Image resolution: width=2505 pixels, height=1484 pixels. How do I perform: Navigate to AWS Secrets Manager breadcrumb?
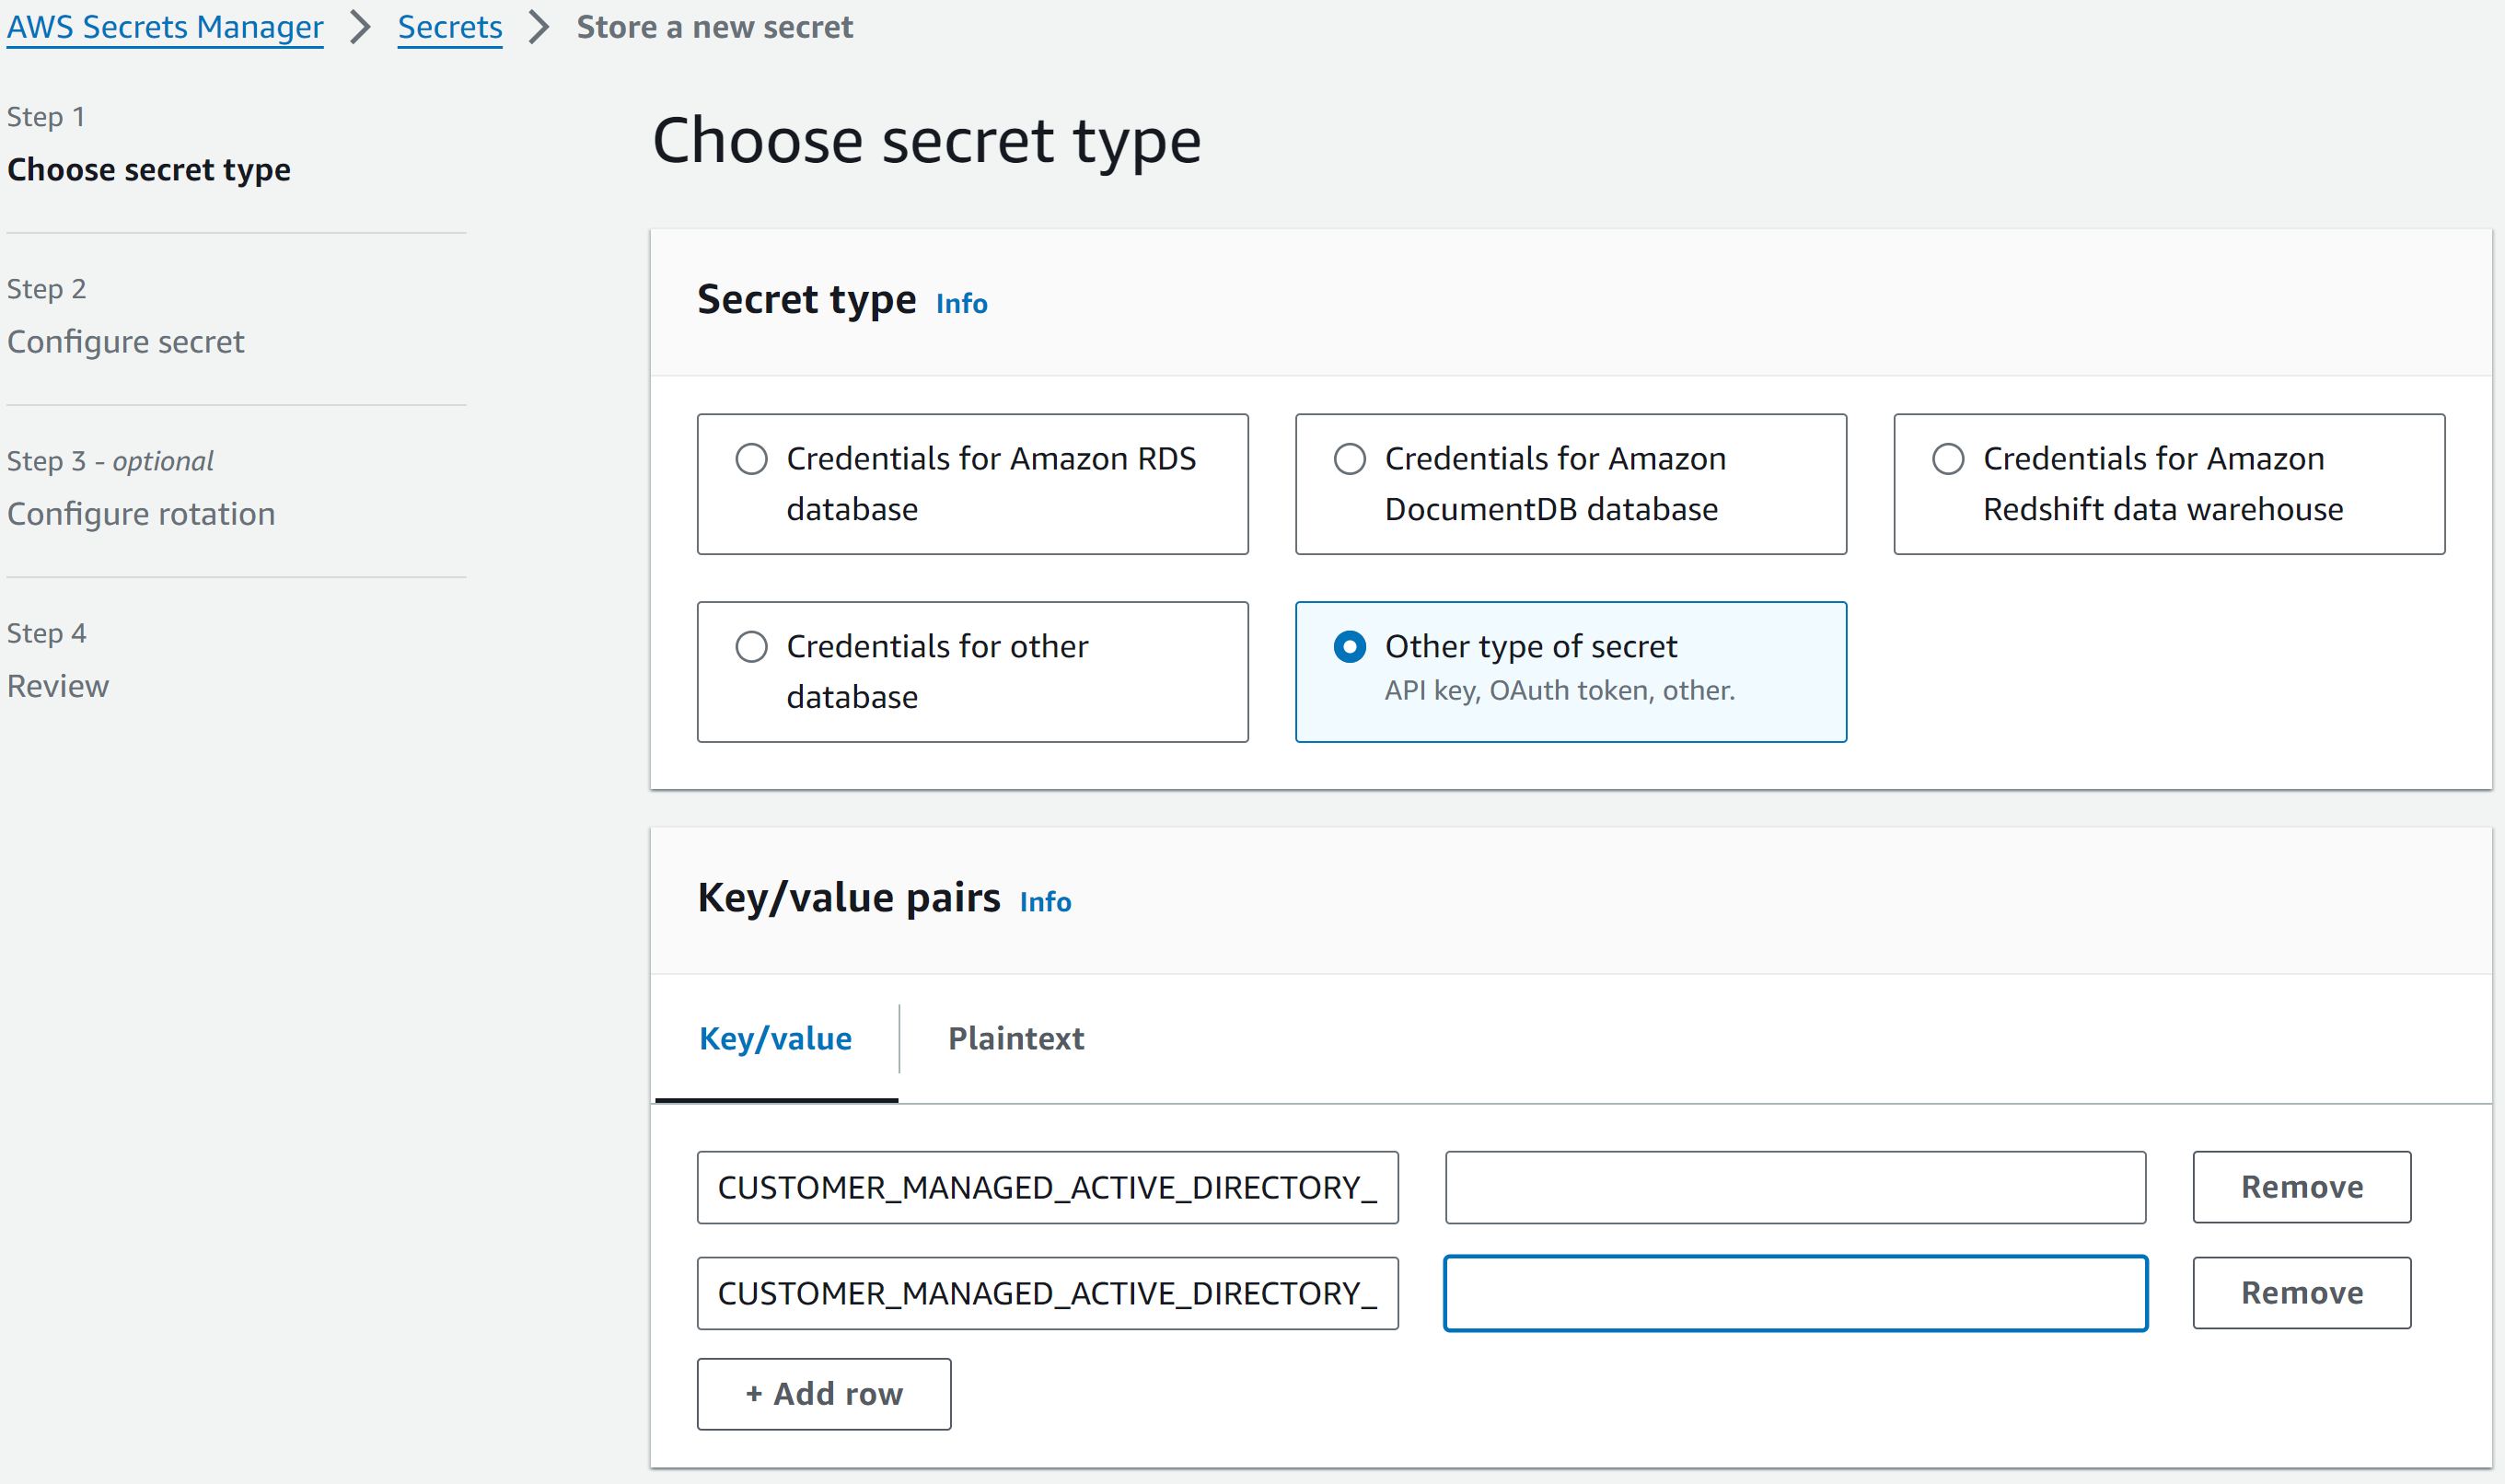[165, 27]
